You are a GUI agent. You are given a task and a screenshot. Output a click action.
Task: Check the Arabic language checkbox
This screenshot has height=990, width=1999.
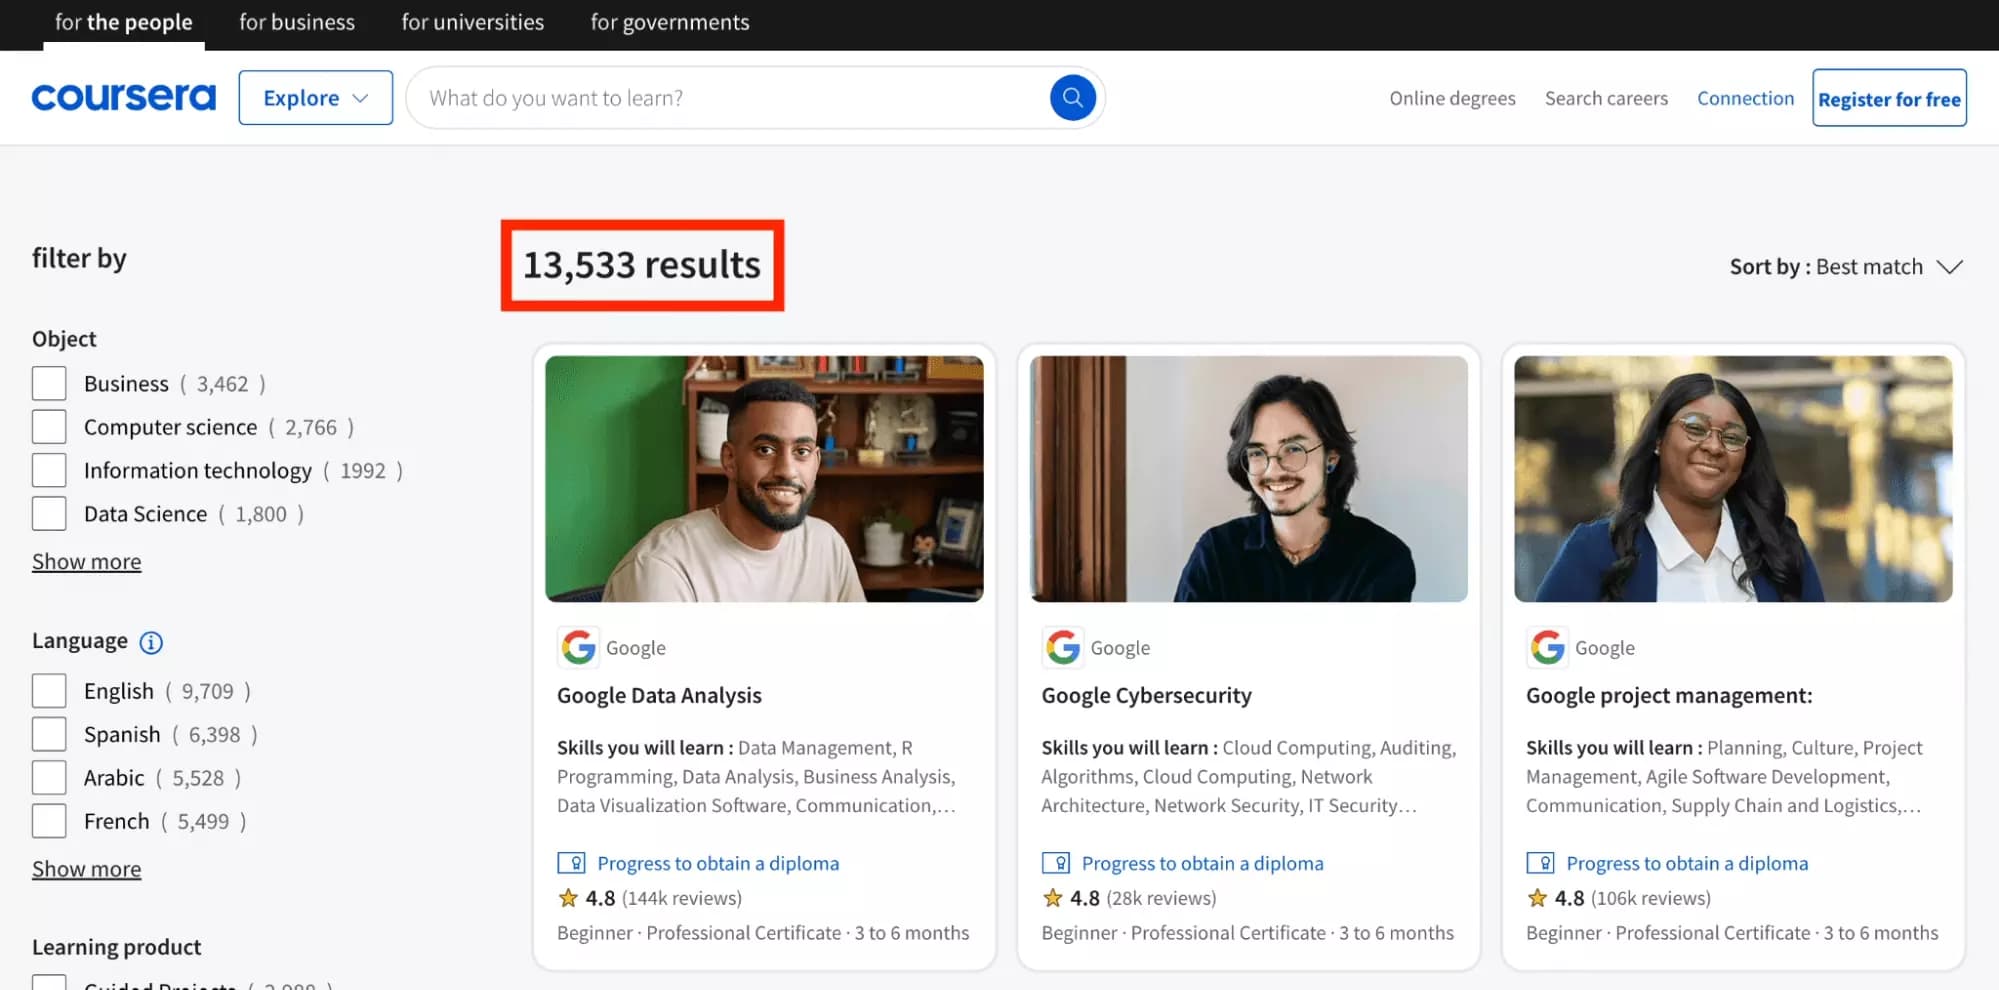(49, 778)
